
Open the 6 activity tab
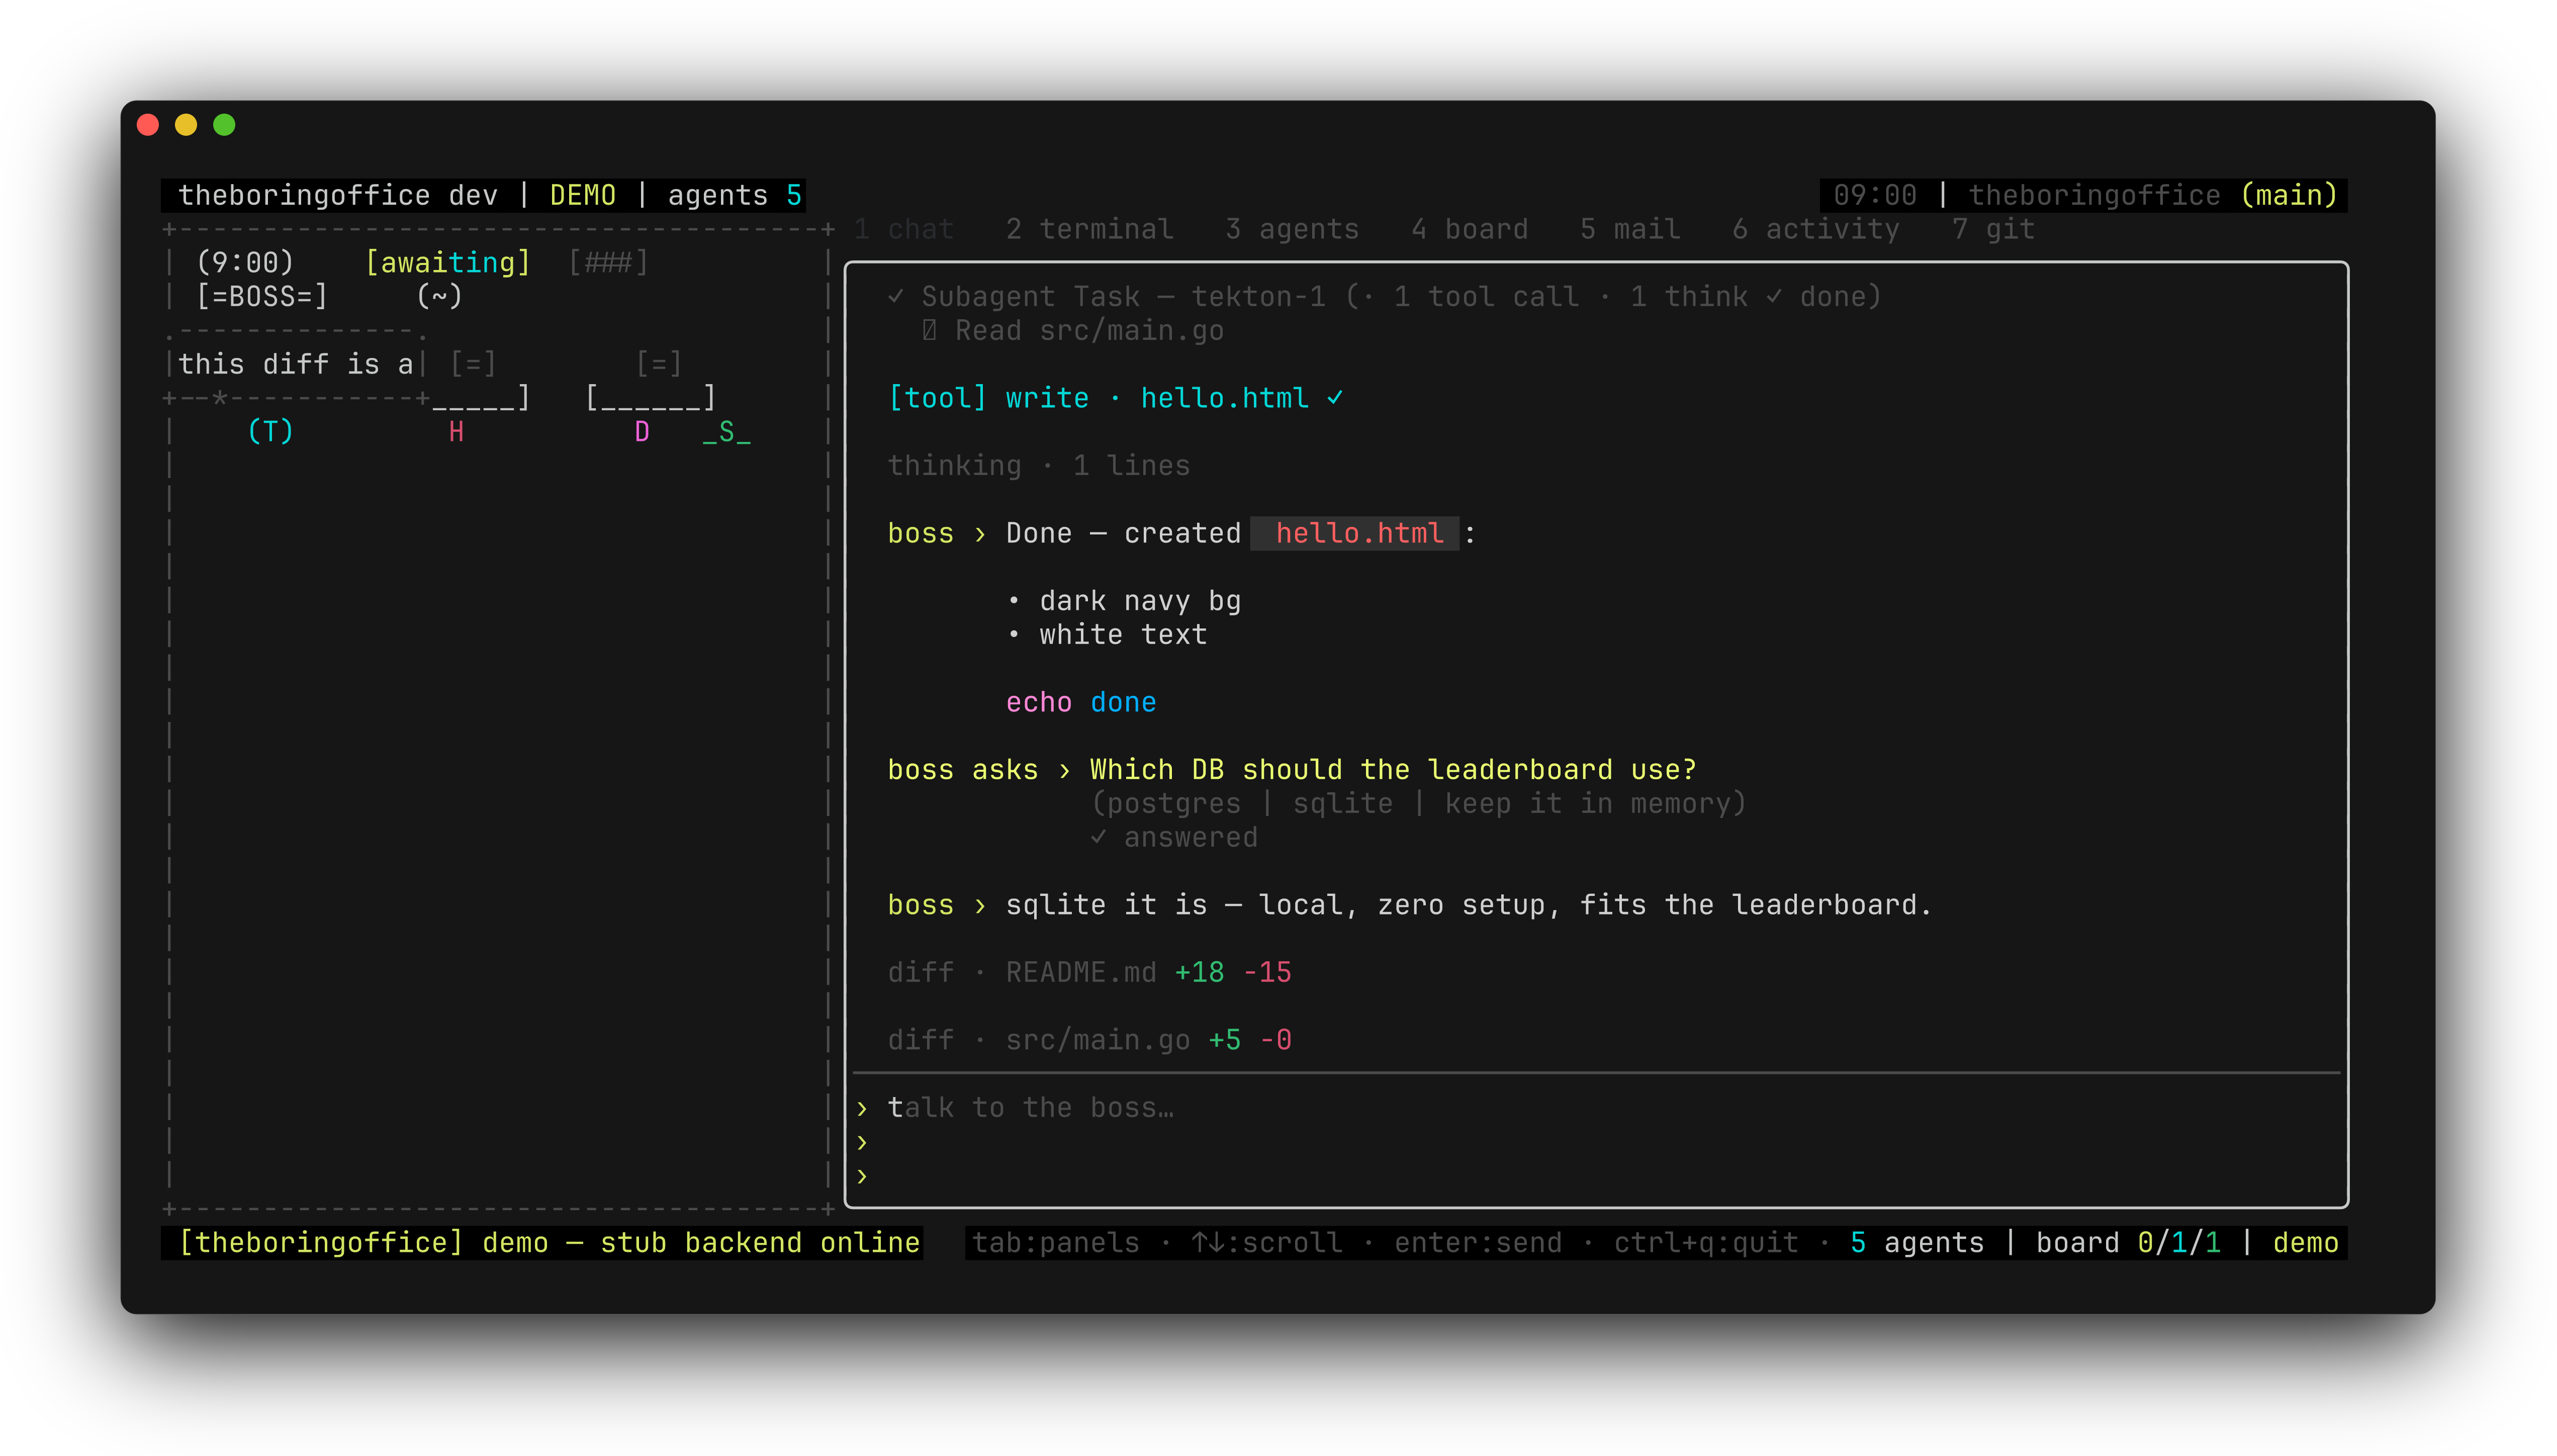click(x=1815, y=229)
